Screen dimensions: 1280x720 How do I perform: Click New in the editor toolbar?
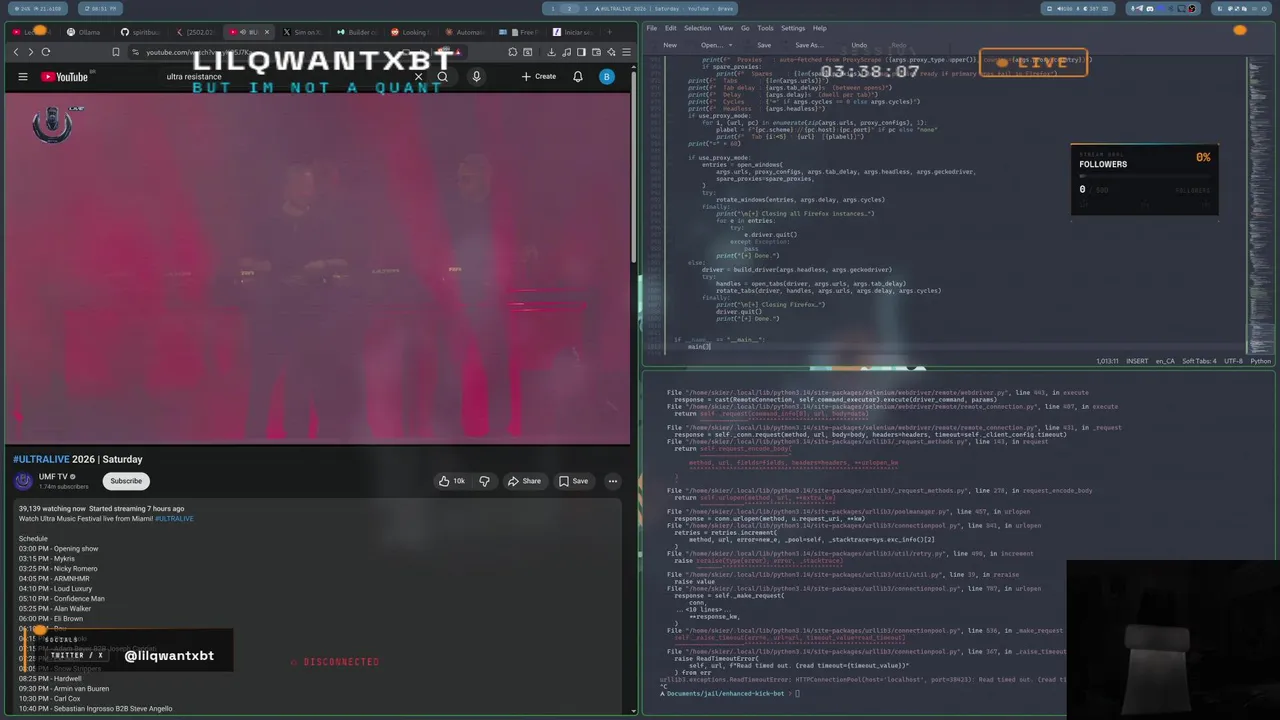670,45
